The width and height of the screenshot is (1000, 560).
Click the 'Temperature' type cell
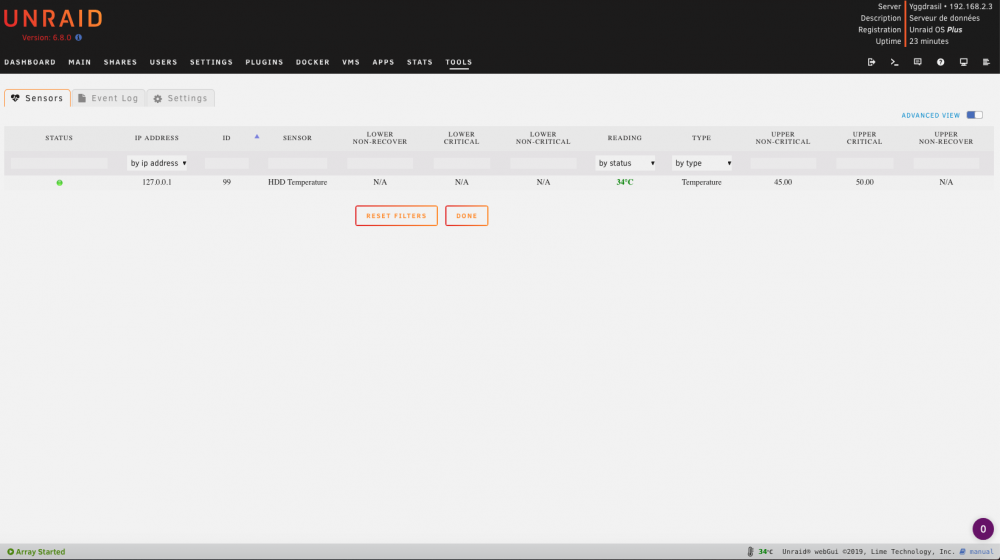[x=702, y=182]
